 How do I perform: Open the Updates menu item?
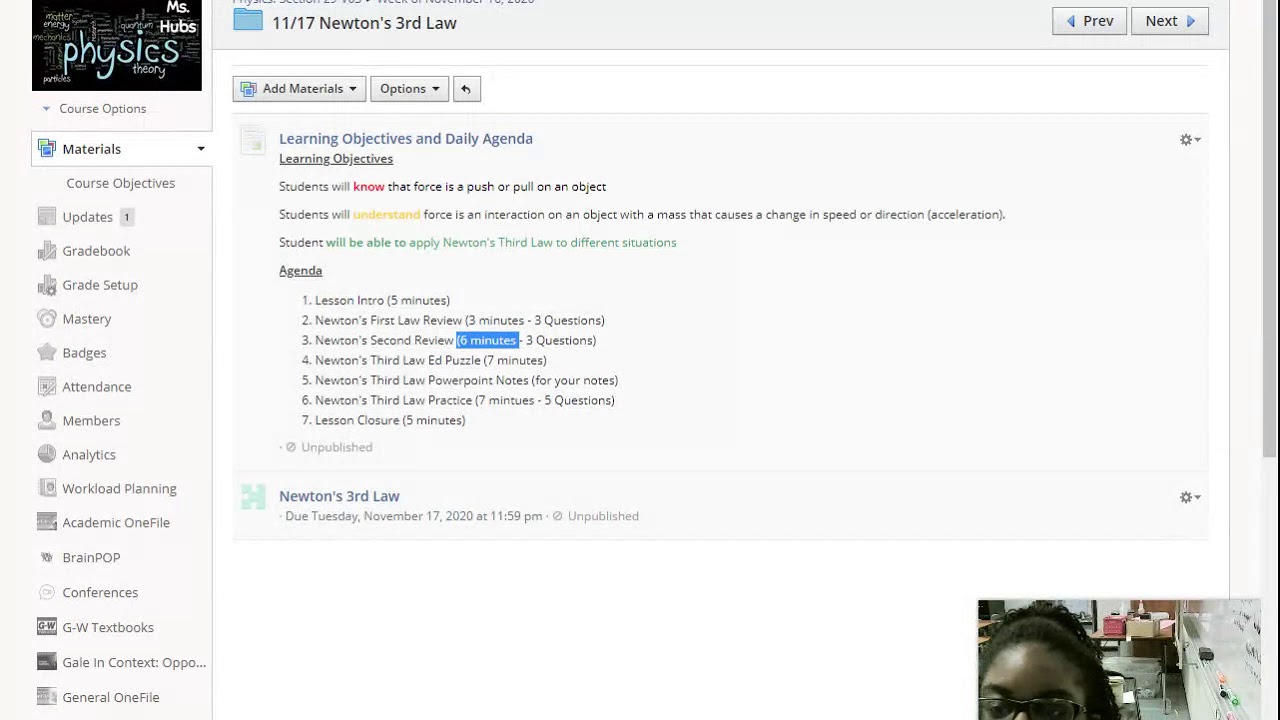point(87,217)
